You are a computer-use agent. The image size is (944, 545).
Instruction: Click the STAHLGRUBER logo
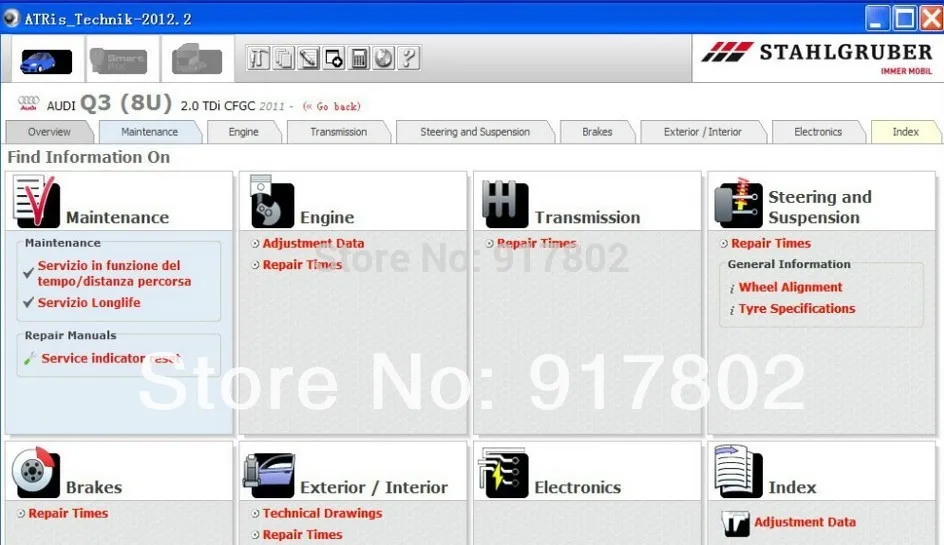click(818, 58)
